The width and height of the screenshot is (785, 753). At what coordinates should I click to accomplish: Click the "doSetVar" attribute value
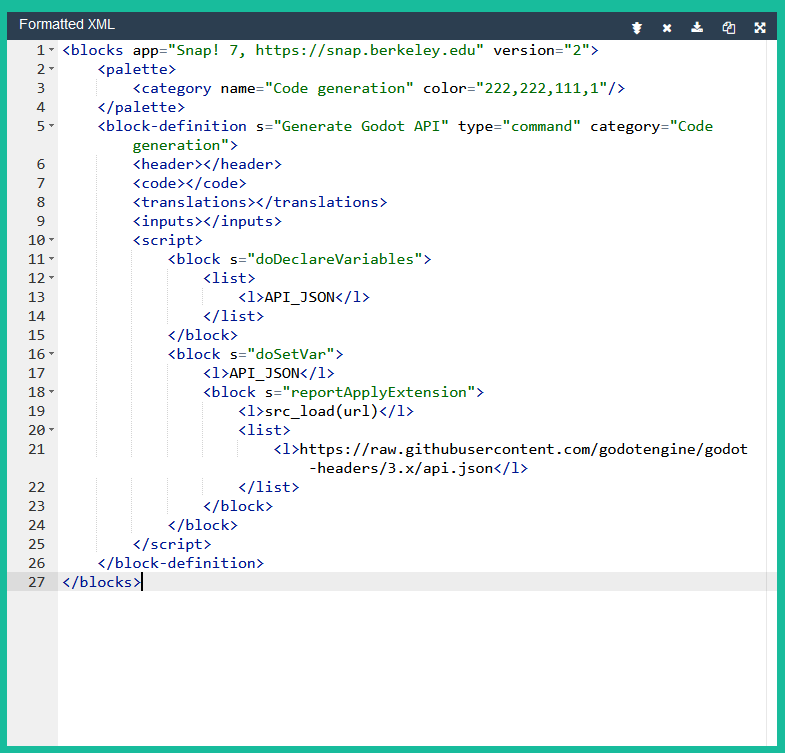(x=291, y=354)
